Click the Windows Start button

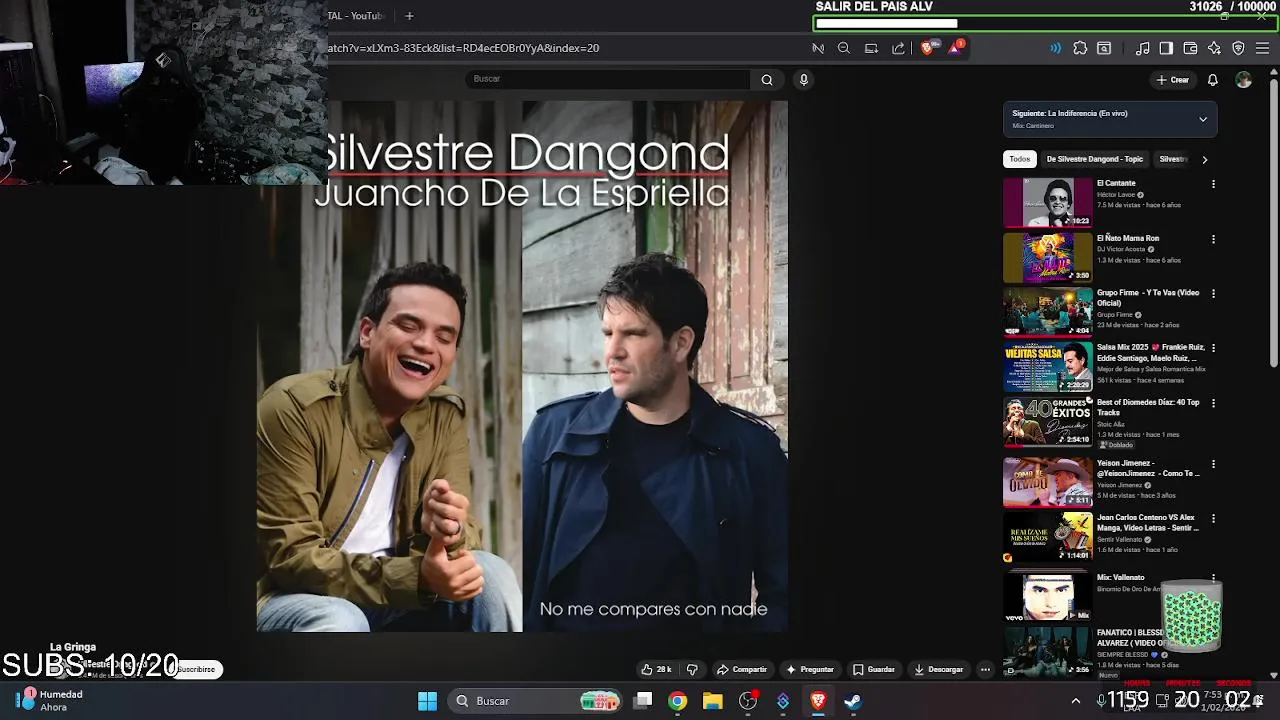click(x=427, y=701)
